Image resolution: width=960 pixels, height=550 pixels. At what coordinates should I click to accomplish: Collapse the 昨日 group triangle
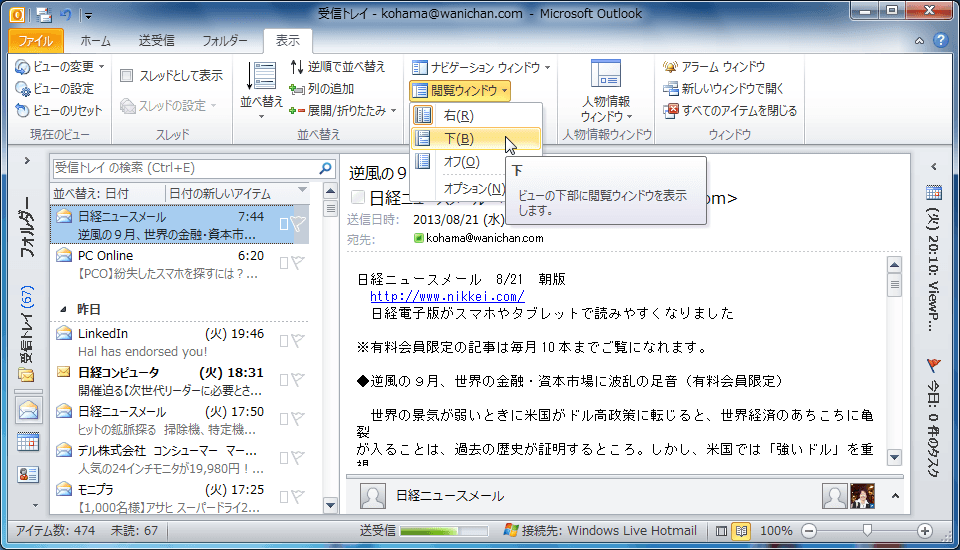tap(63, 309)
